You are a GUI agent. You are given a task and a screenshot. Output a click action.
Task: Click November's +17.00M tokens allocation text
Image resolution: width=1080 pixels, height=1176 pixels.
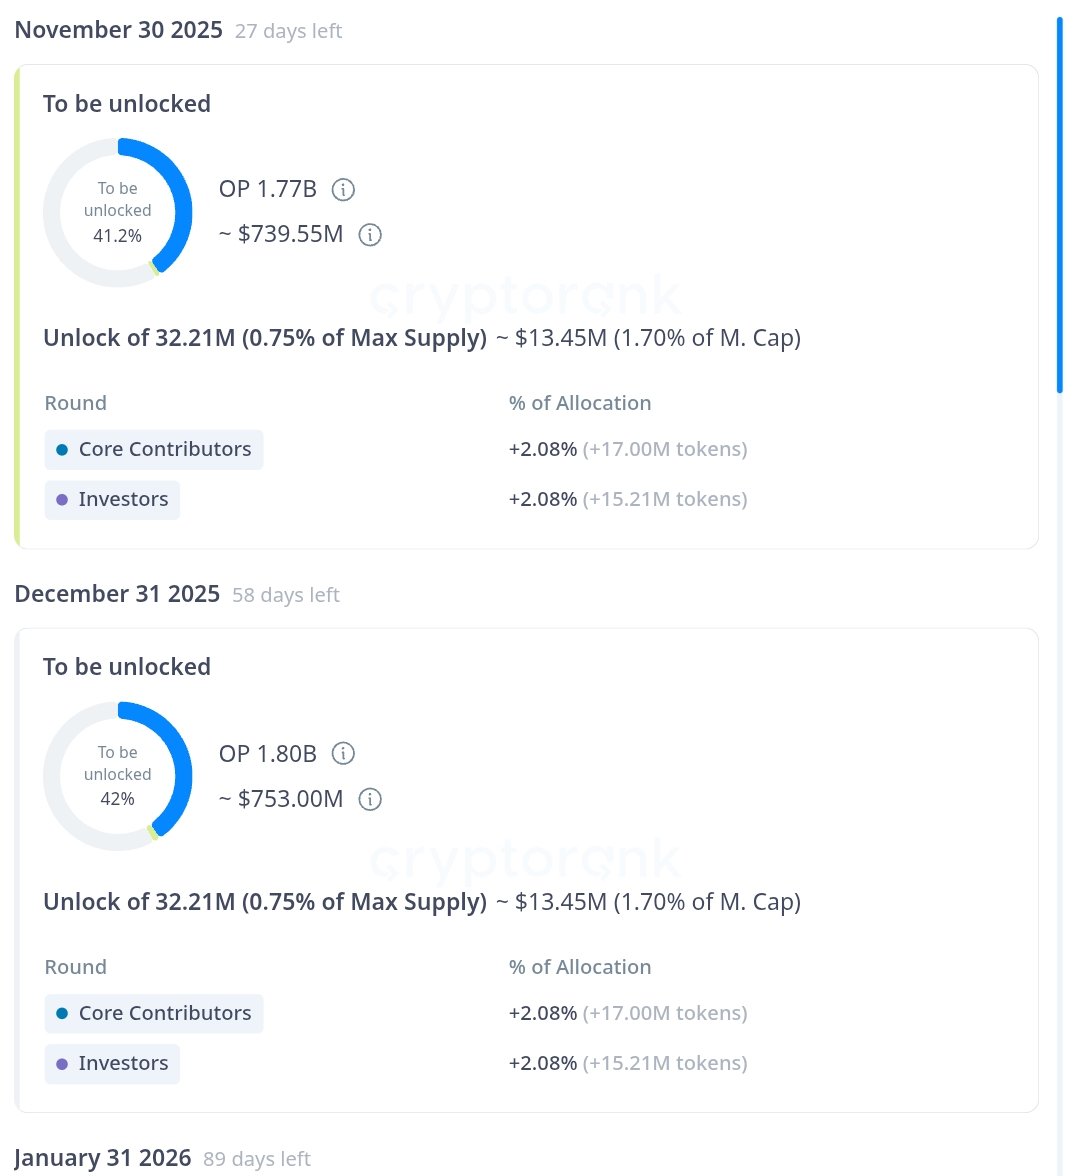[x=665, y=450]
